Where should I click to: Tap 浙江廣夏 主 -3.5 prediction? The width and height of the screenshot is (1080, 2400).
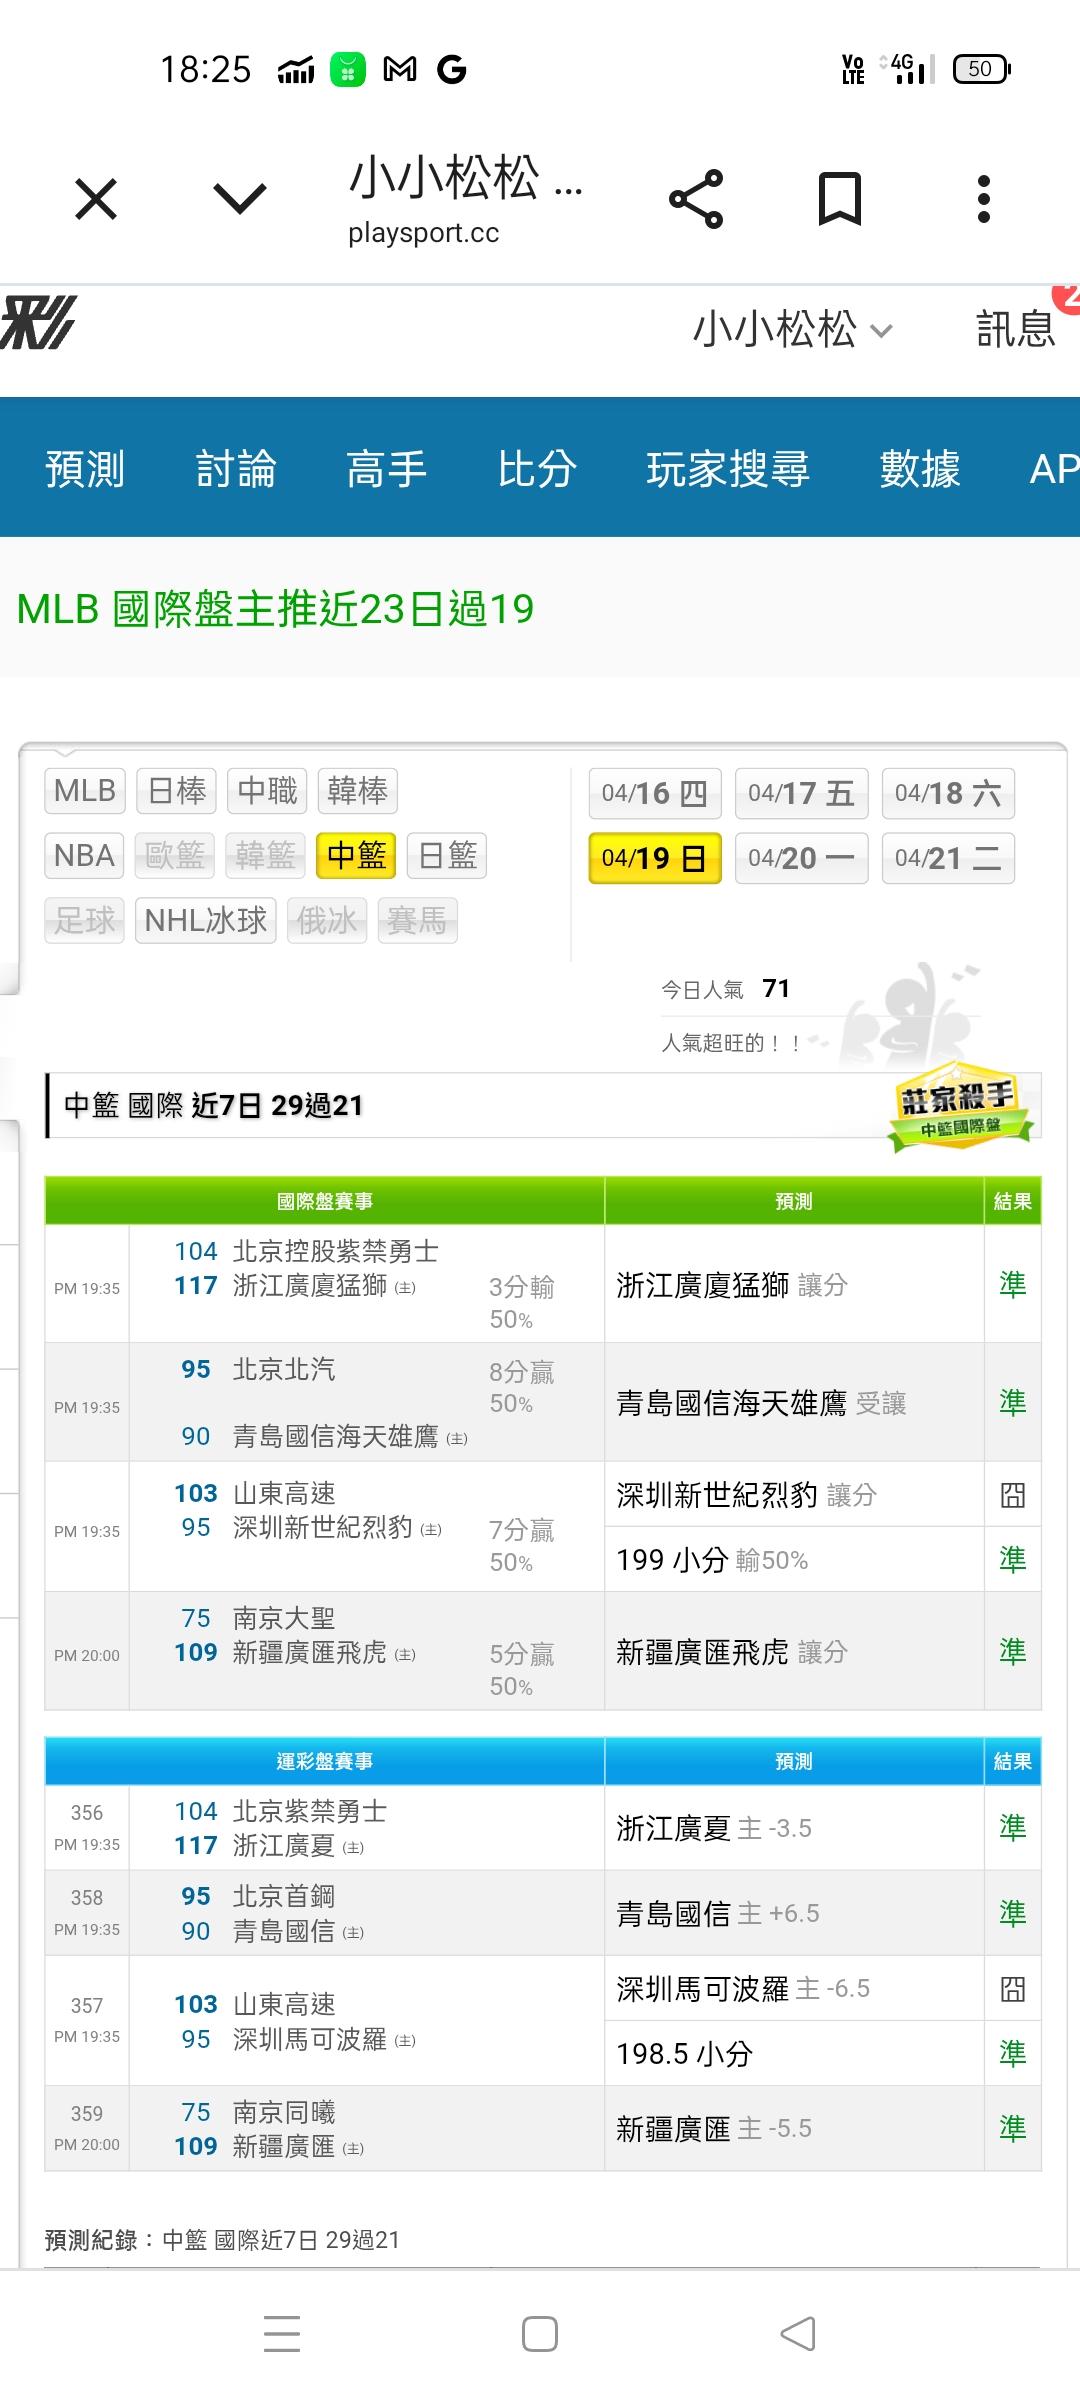coord(794,1828)
